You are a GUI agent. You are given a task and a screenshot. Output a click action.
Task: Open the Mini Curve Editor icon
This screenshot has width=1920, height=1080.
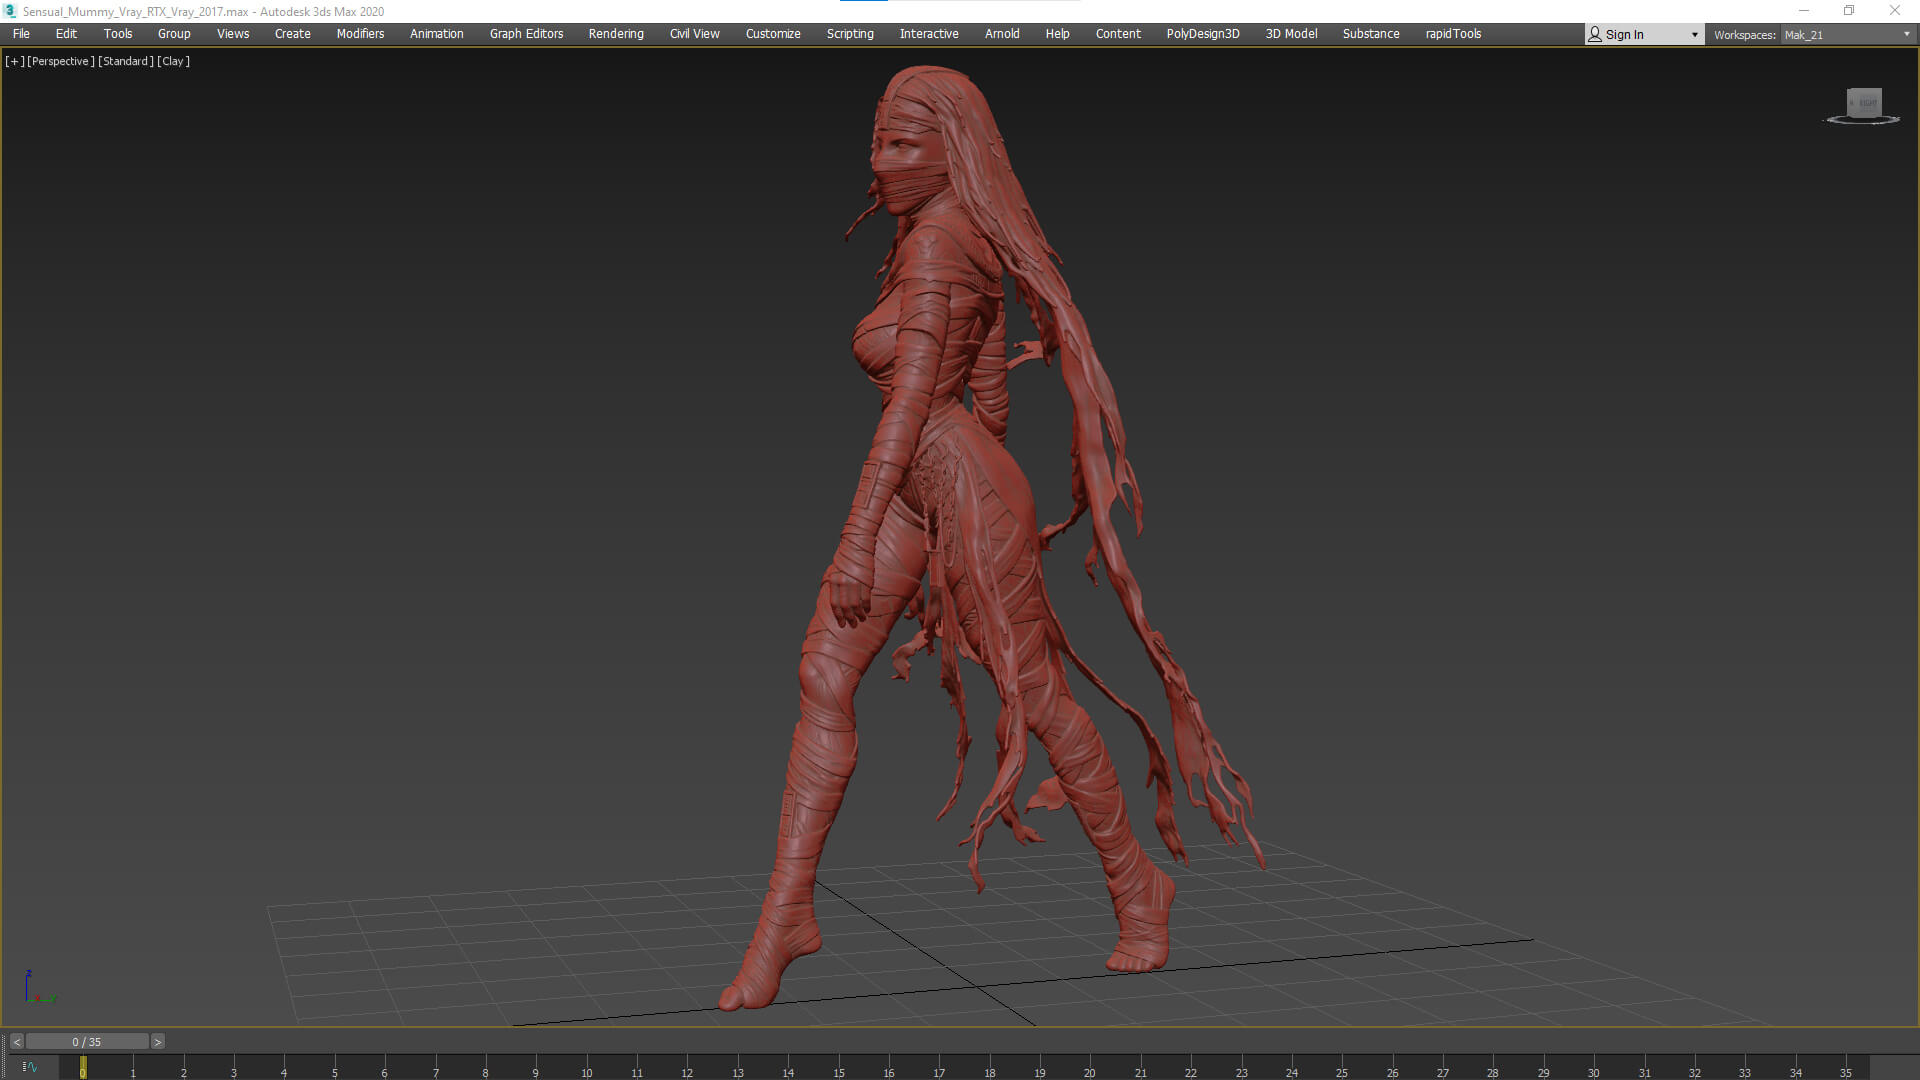coord(30,1067)
